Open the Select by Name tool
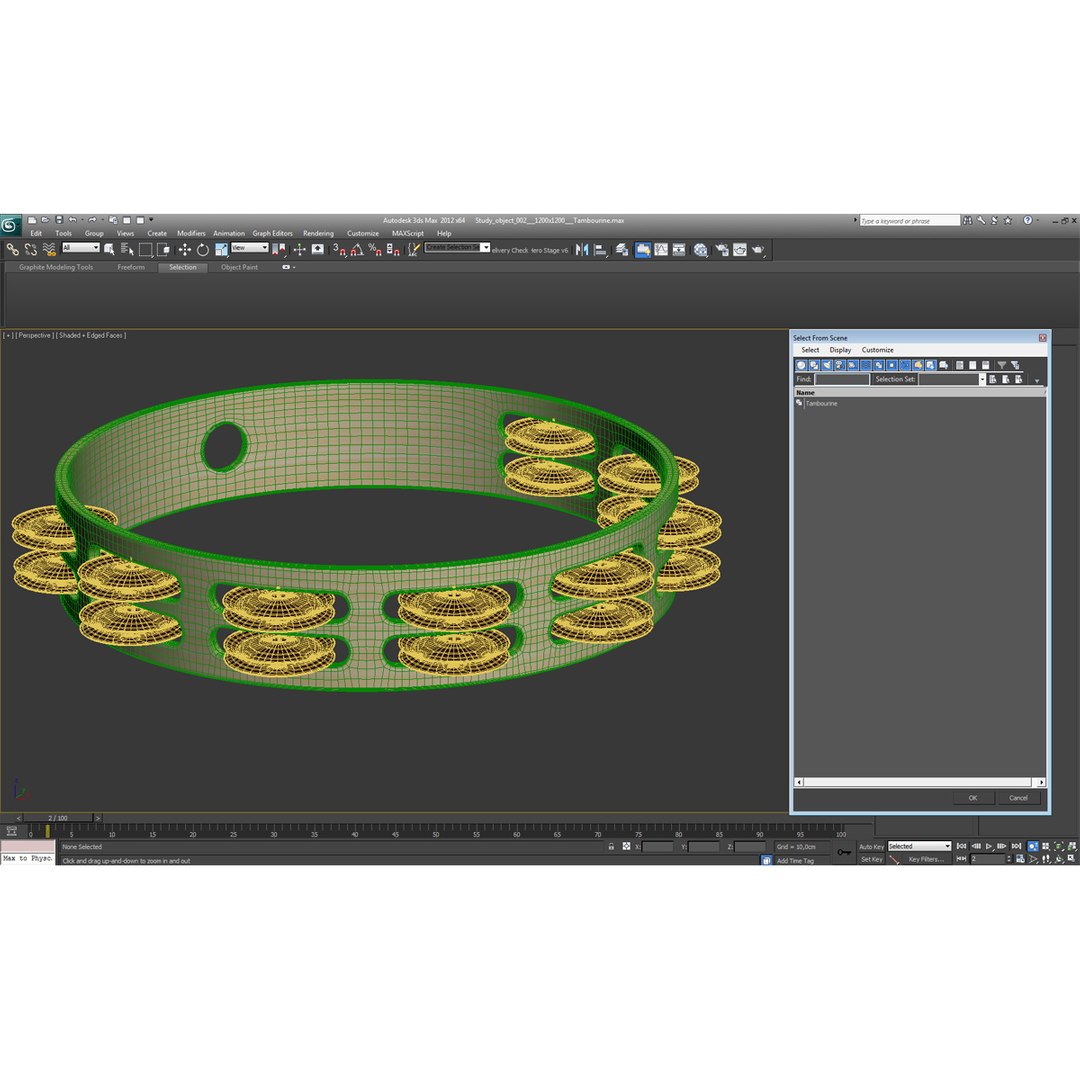Image resolution: width=1080 pixels, height=1080 pixels. click(x=127, y=249)
